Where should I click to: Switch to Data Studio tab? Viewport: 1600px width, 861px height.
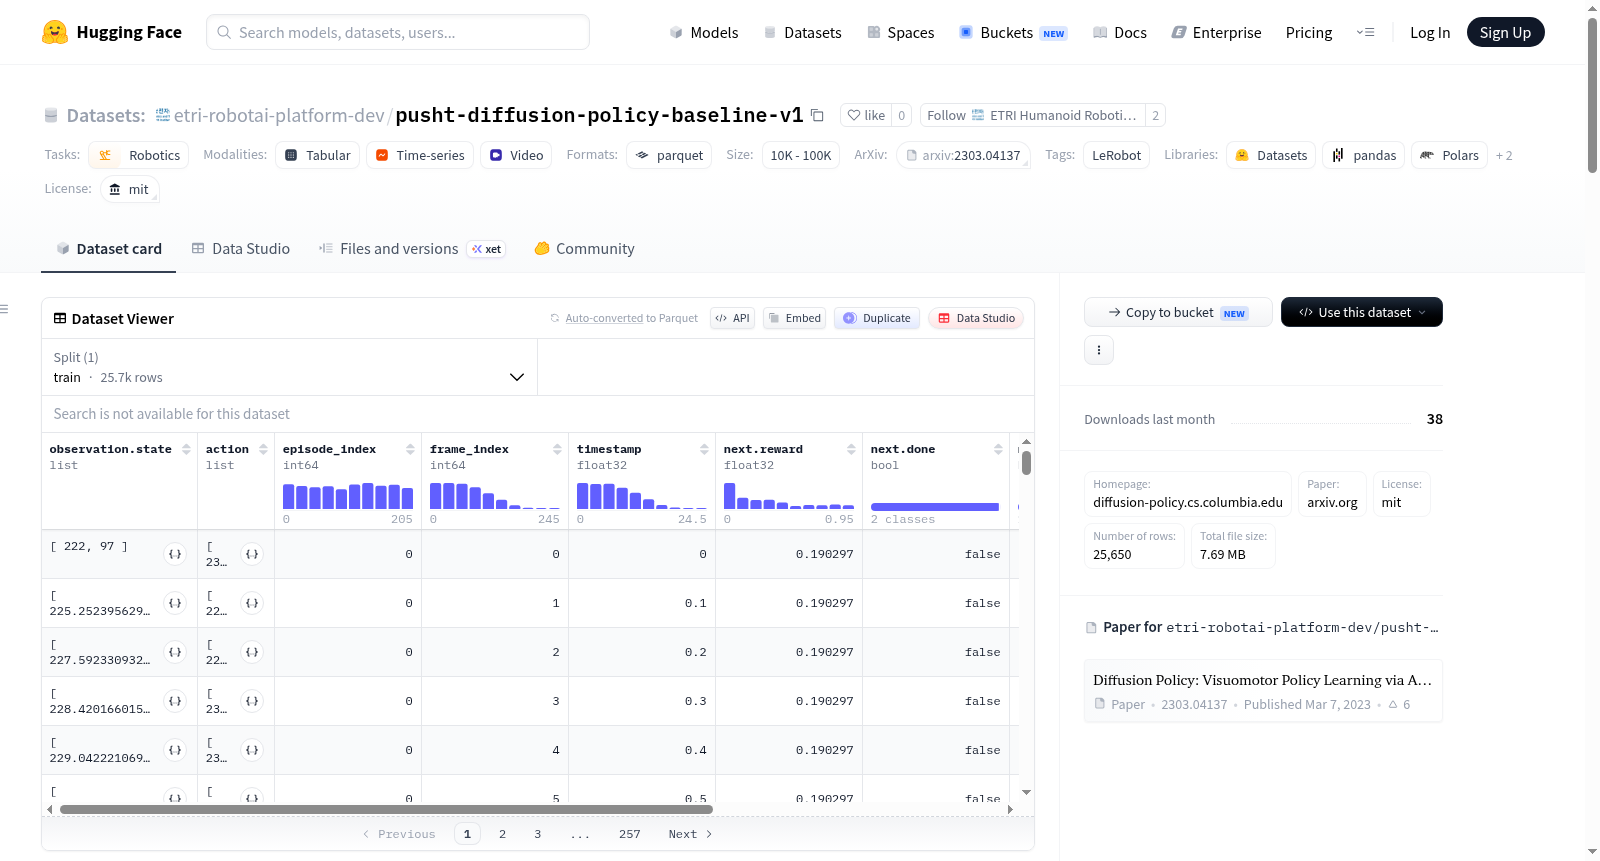pos(240,249)
